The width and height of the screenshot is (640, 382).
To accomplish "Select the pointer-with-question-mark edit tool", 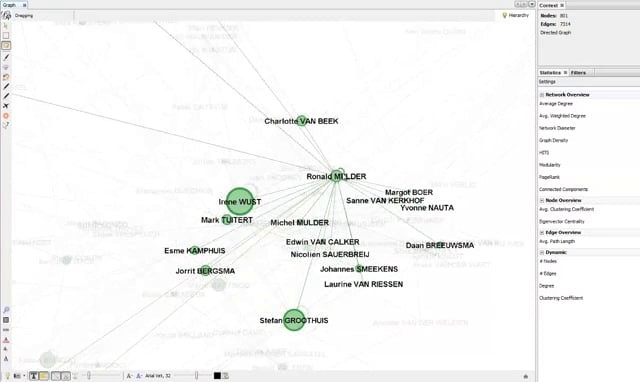I will 6,126.
